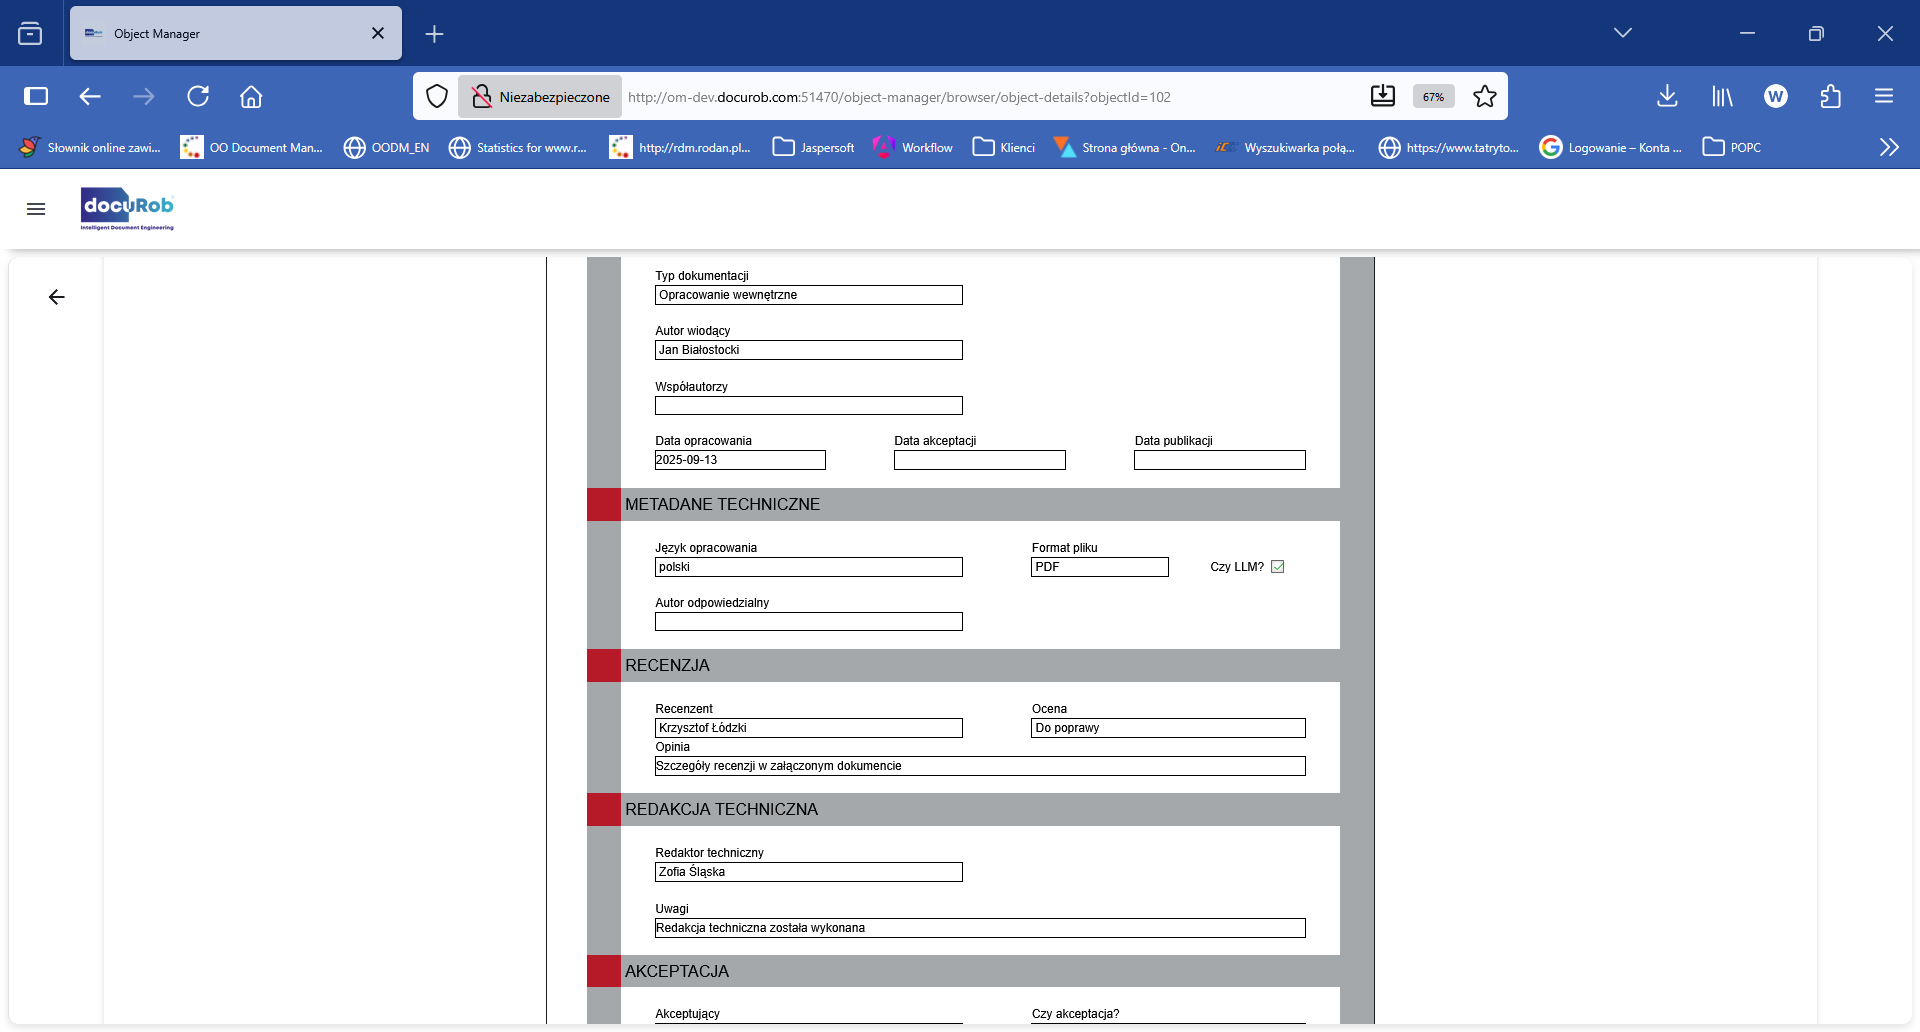
Task: Click the browser Home icon
Action: pos(251,96)
